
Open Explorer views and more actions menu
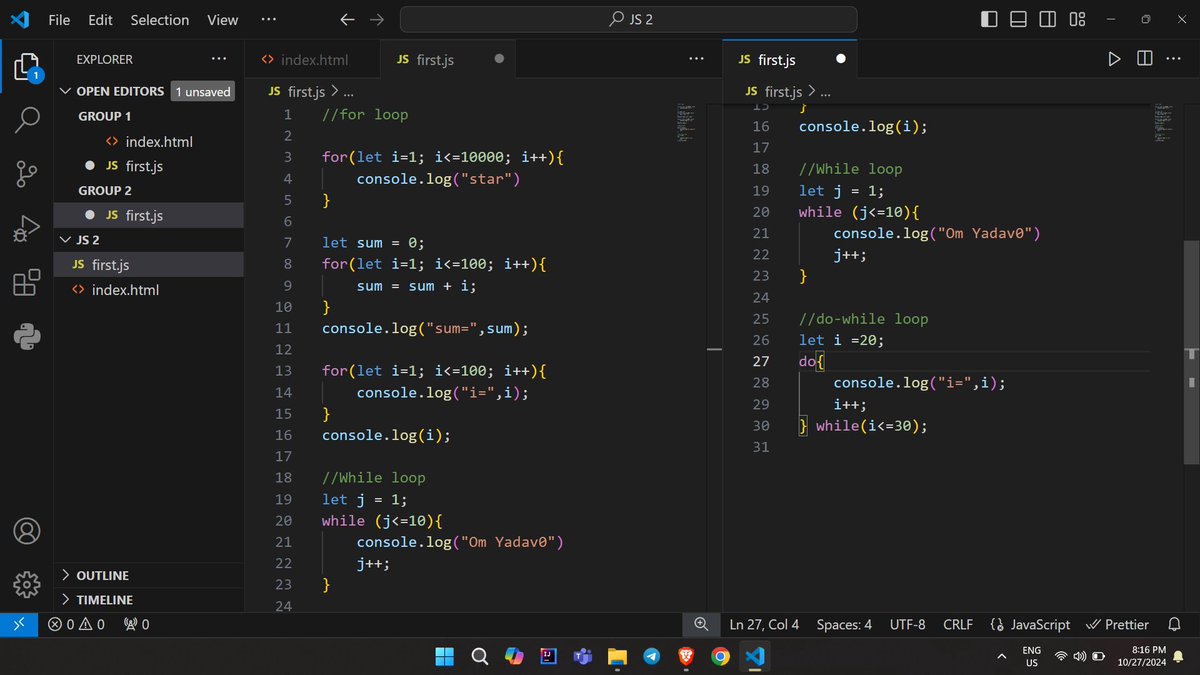pyautogui.click(x=219, y=59)
